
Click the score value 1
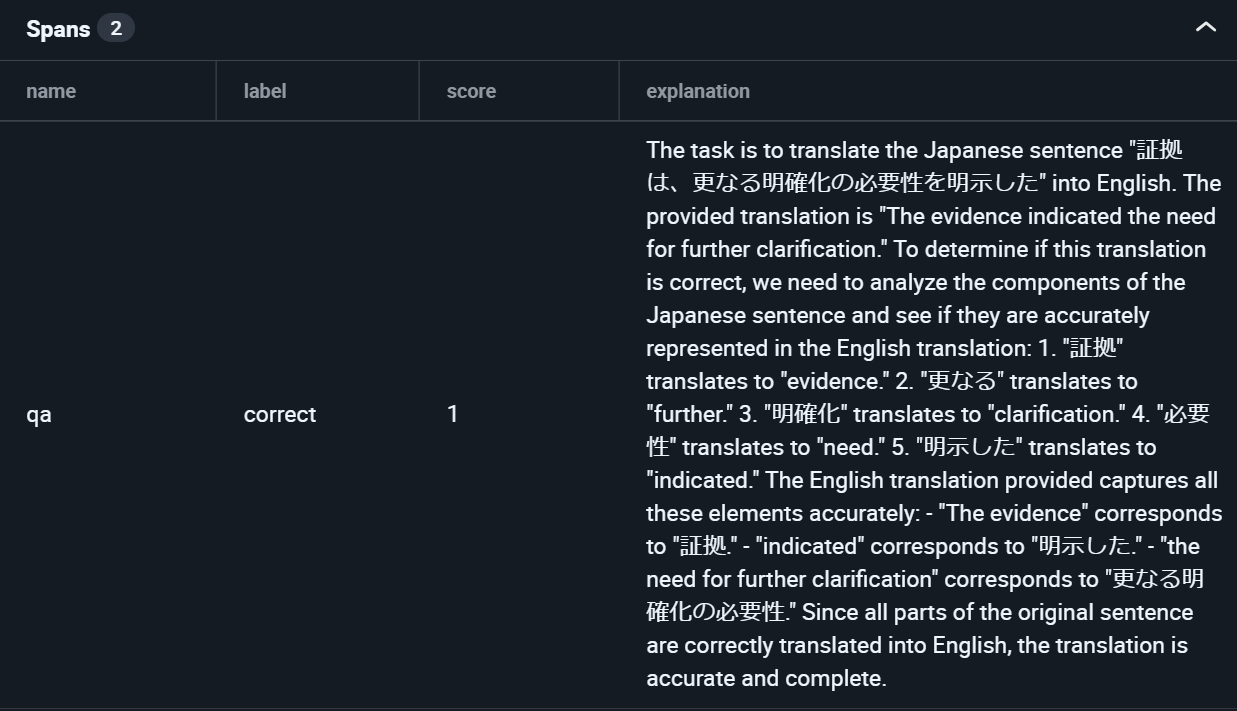click(453, 414)
